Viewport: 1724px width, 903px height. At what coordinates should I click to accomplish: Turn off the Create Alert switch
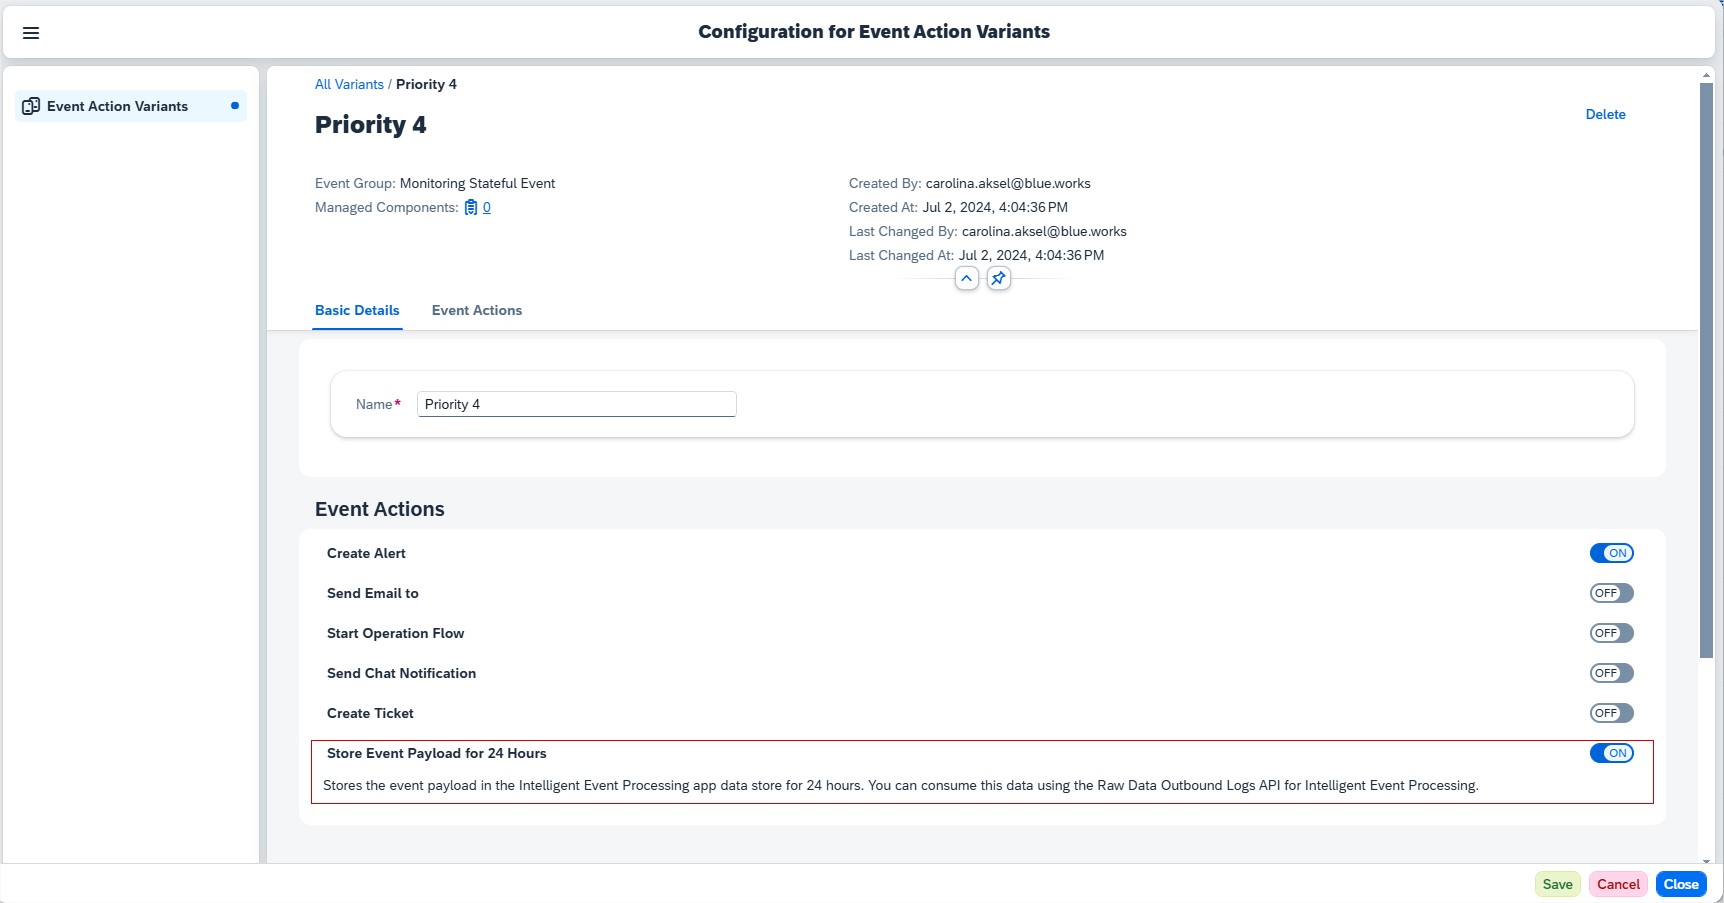(1611, 553)
